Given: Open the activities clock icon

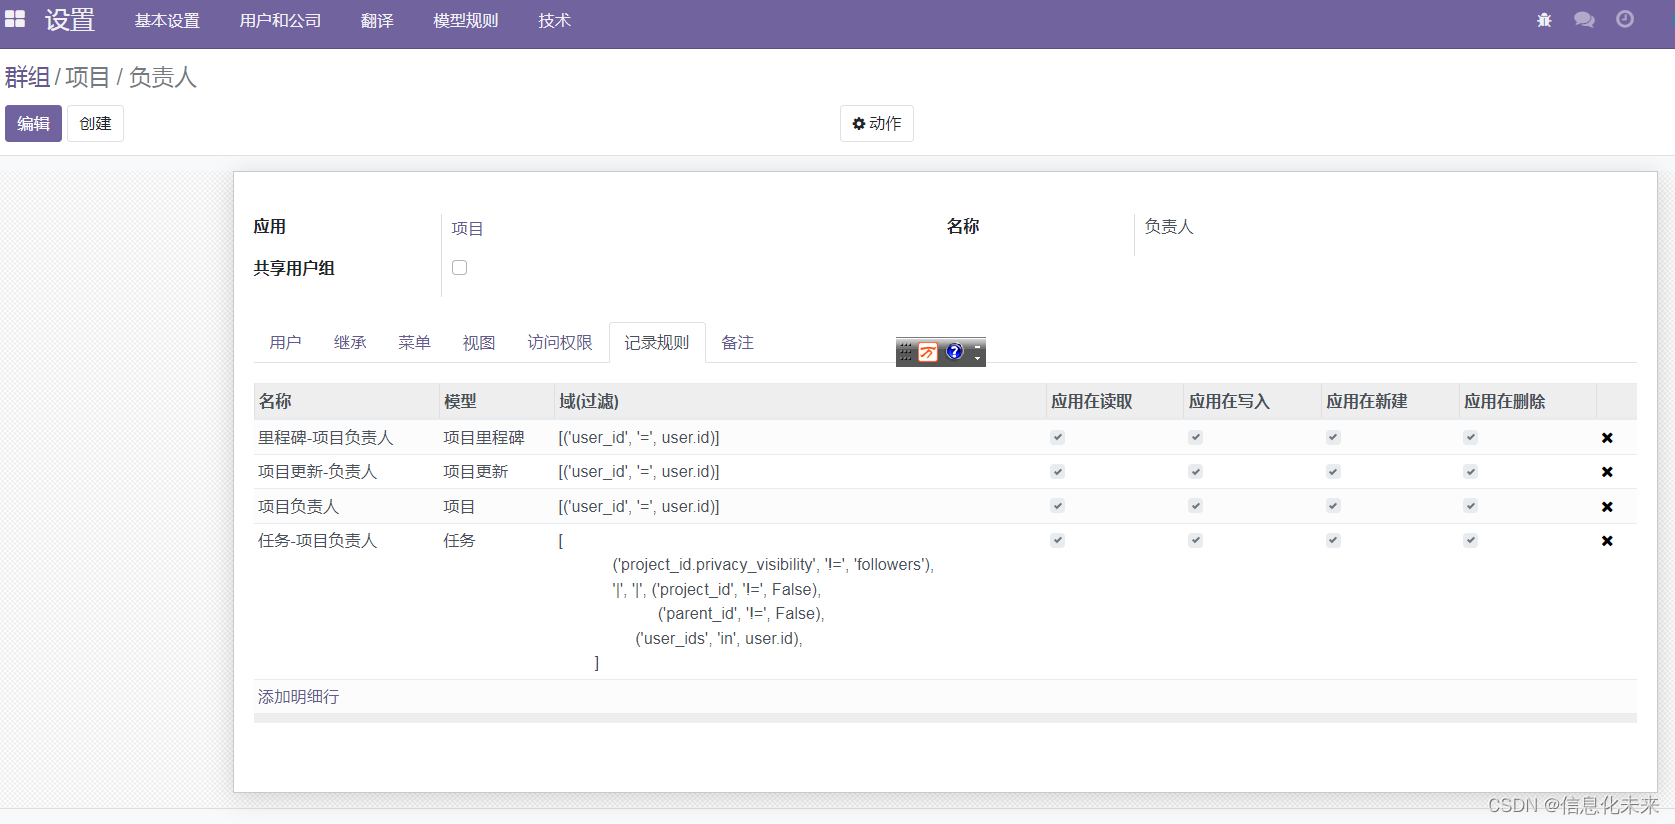Looking at the screenshot, I should [x=1625, y=19].
